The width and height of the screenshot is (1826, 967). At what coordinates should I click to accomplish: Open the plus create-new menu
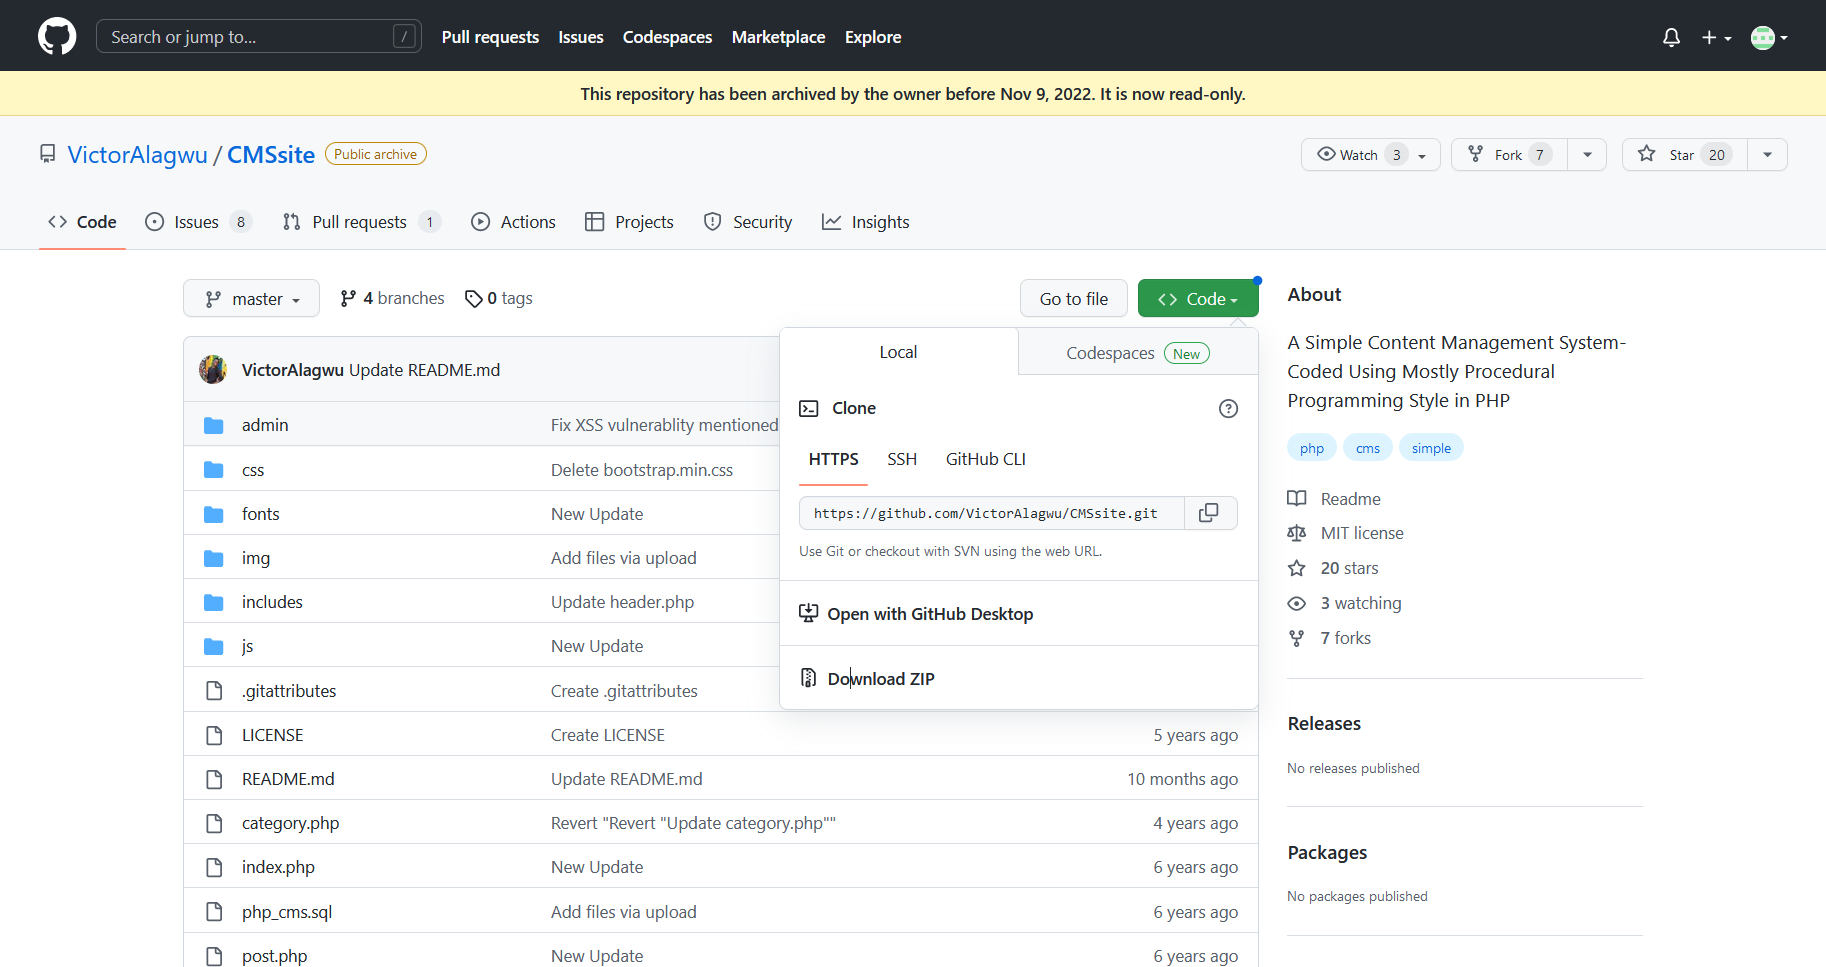1716,38
